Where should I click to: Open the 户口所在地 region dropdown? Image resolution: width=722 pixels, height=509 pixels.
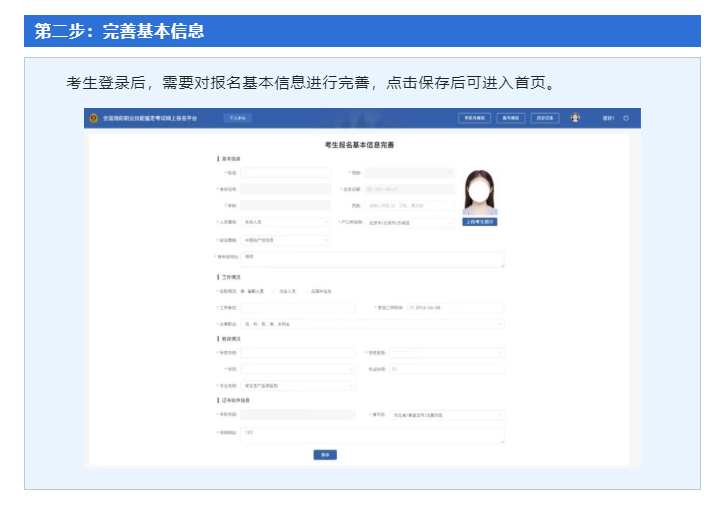point(411,223)
